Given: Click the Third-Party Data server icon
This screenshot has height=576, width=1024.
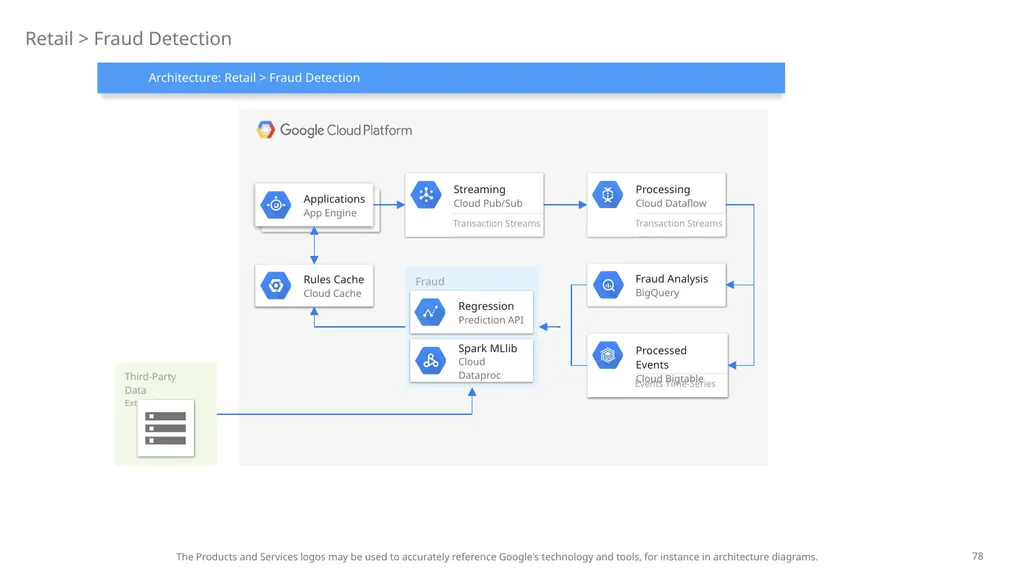Looking at the screenshot, I should 166,428.
